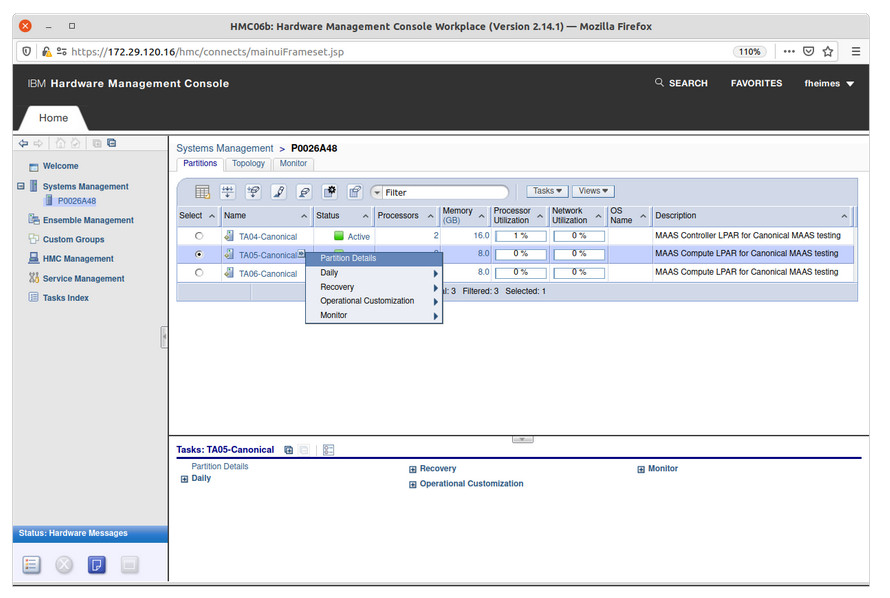This screenshot has height=598, width=890.
Task: Choose Partition Details in context menu
Action: (348, 259)
